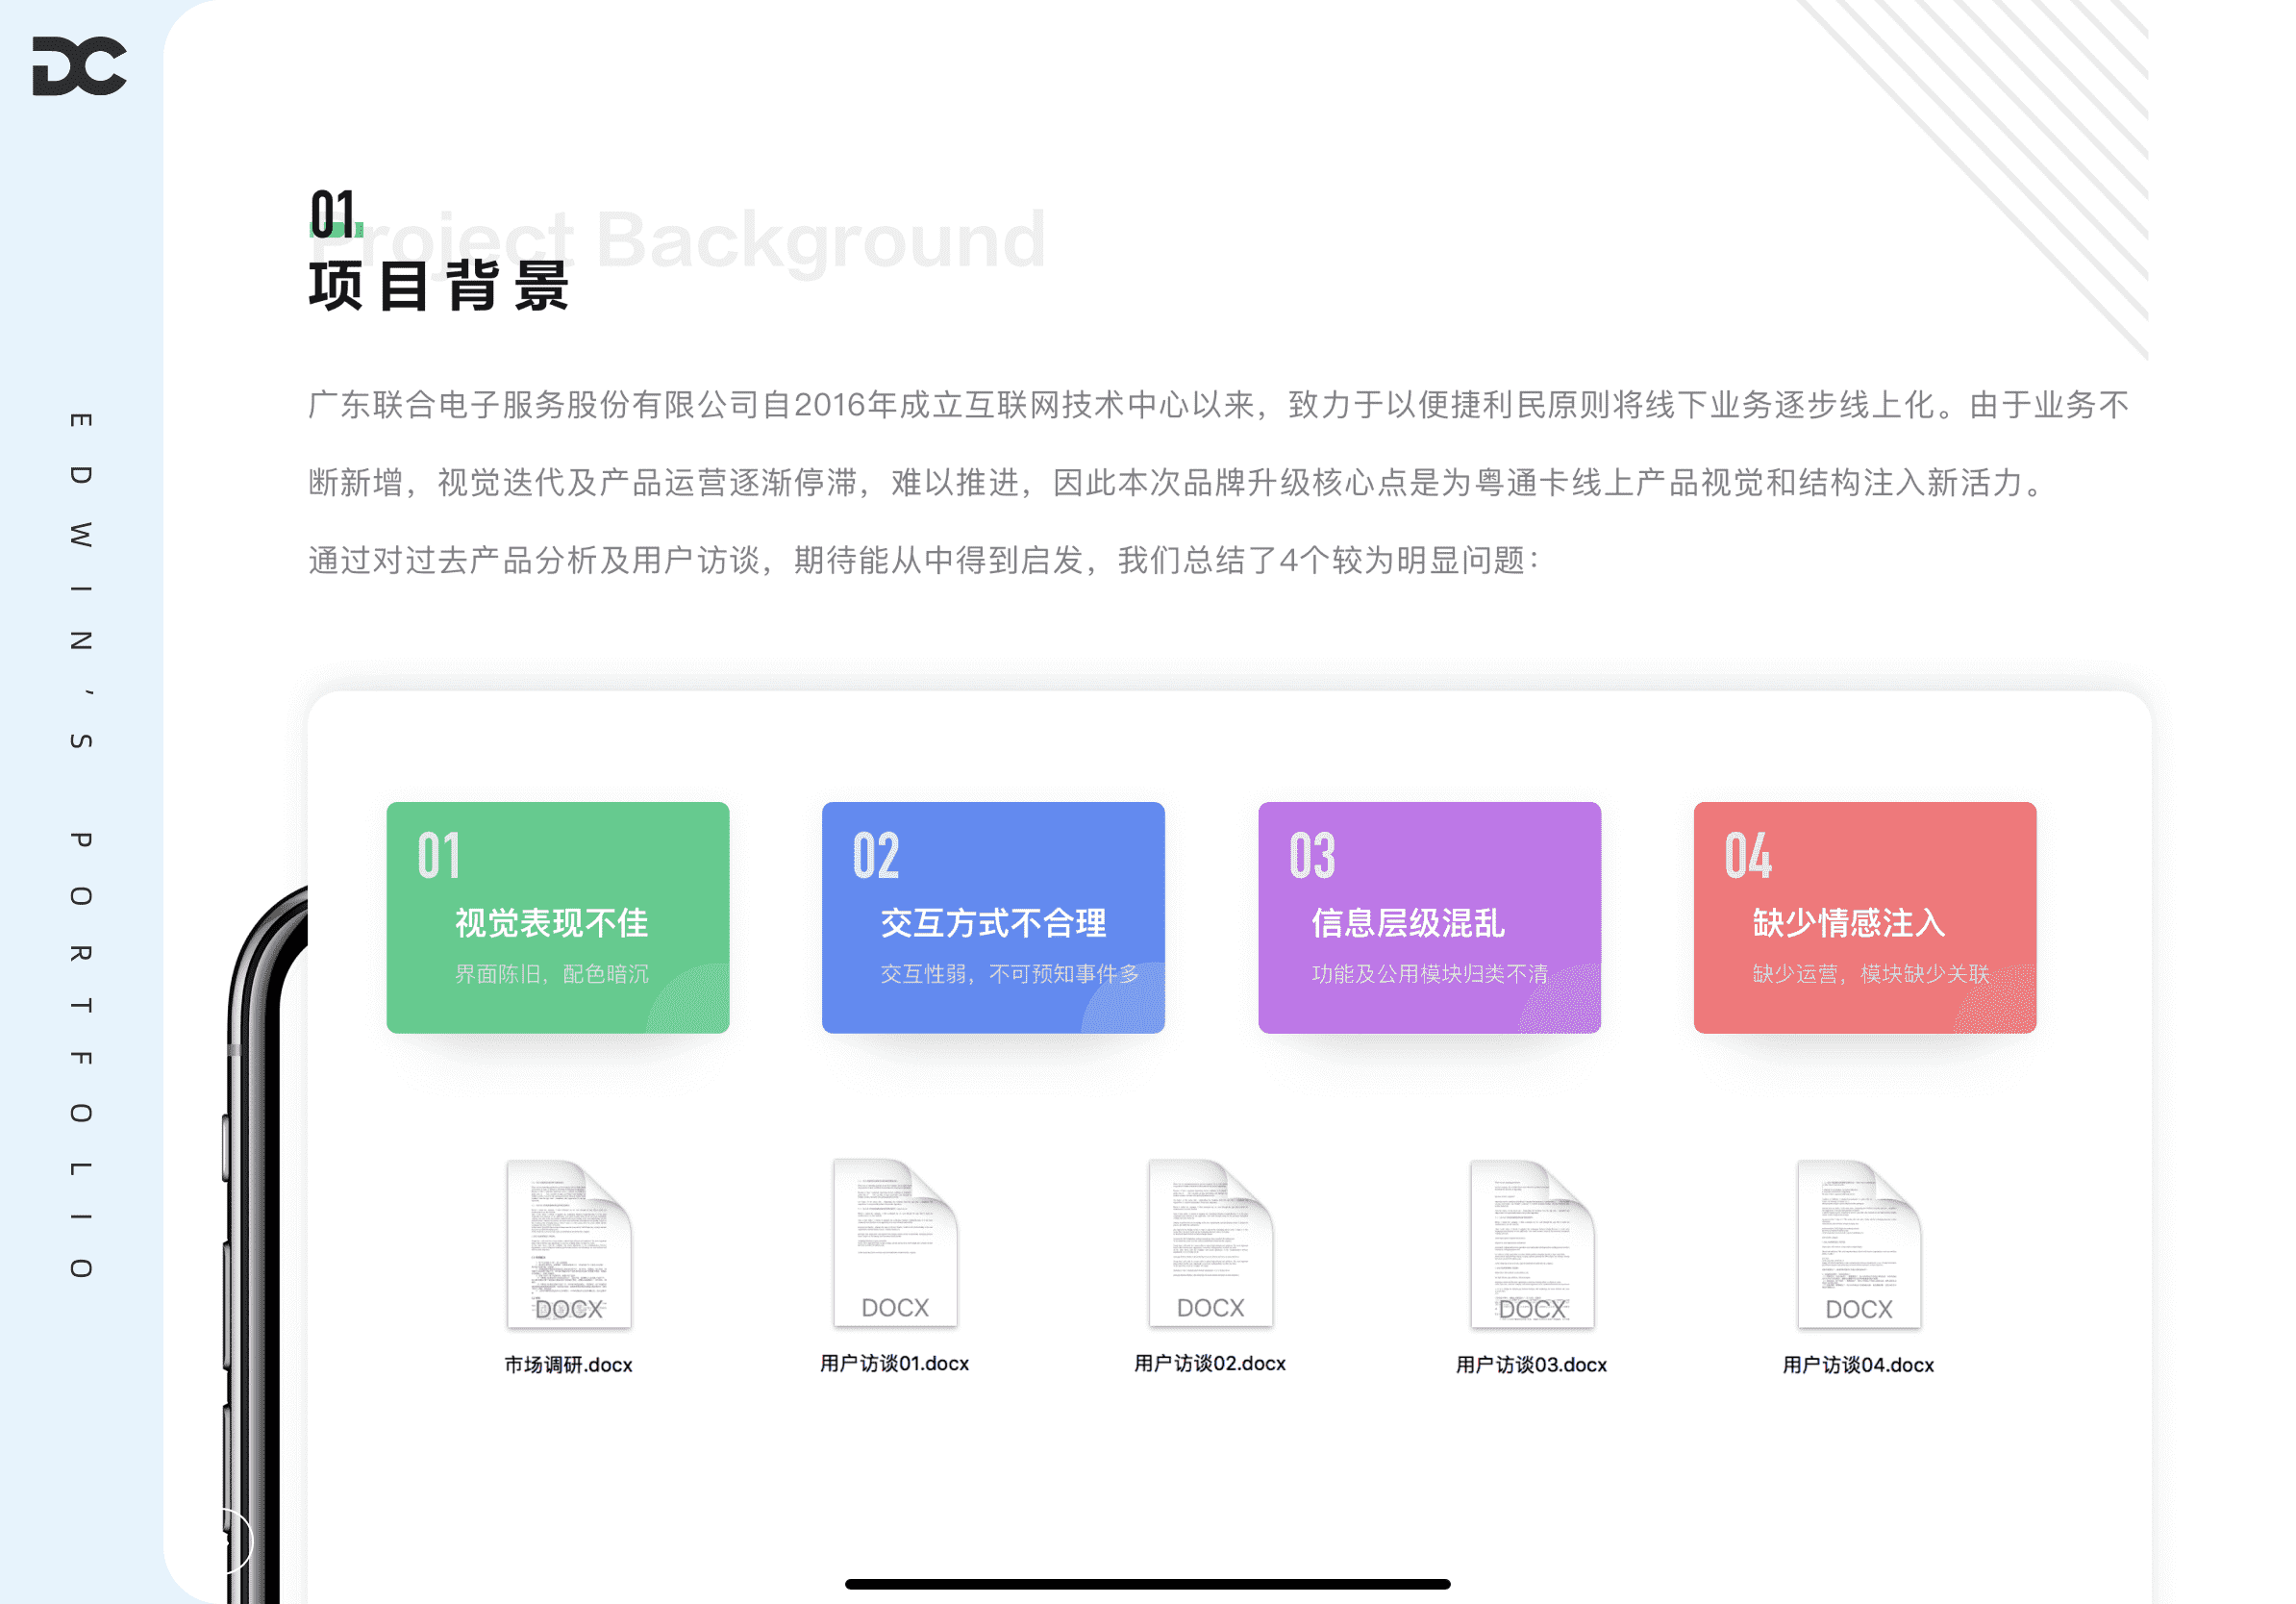This screenshot has height=1604, width=2296.
Task: Click the DC logo icon
Action: coord(79,66)
